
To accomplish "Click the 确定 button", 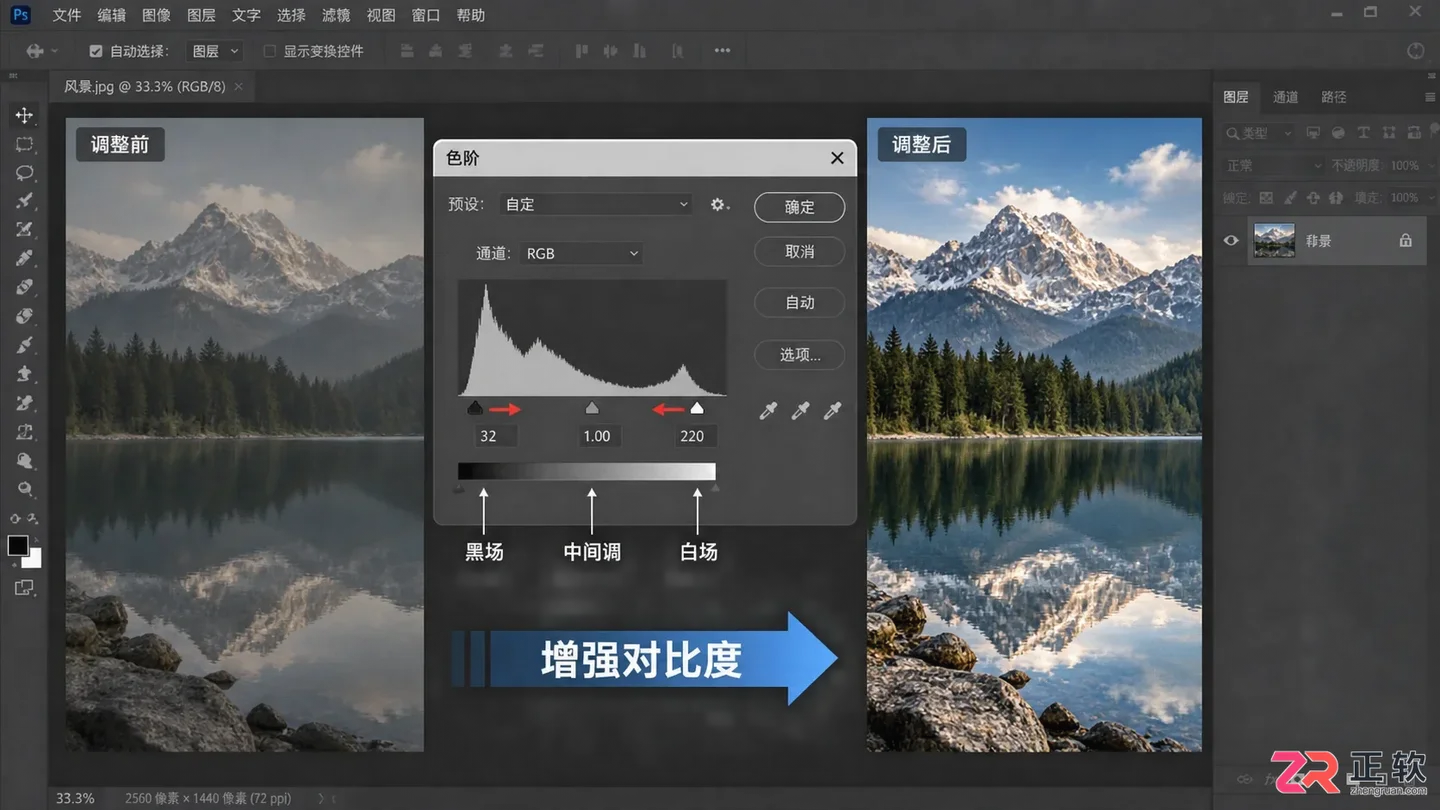I will pyautogui.click(x=799, y=207).
